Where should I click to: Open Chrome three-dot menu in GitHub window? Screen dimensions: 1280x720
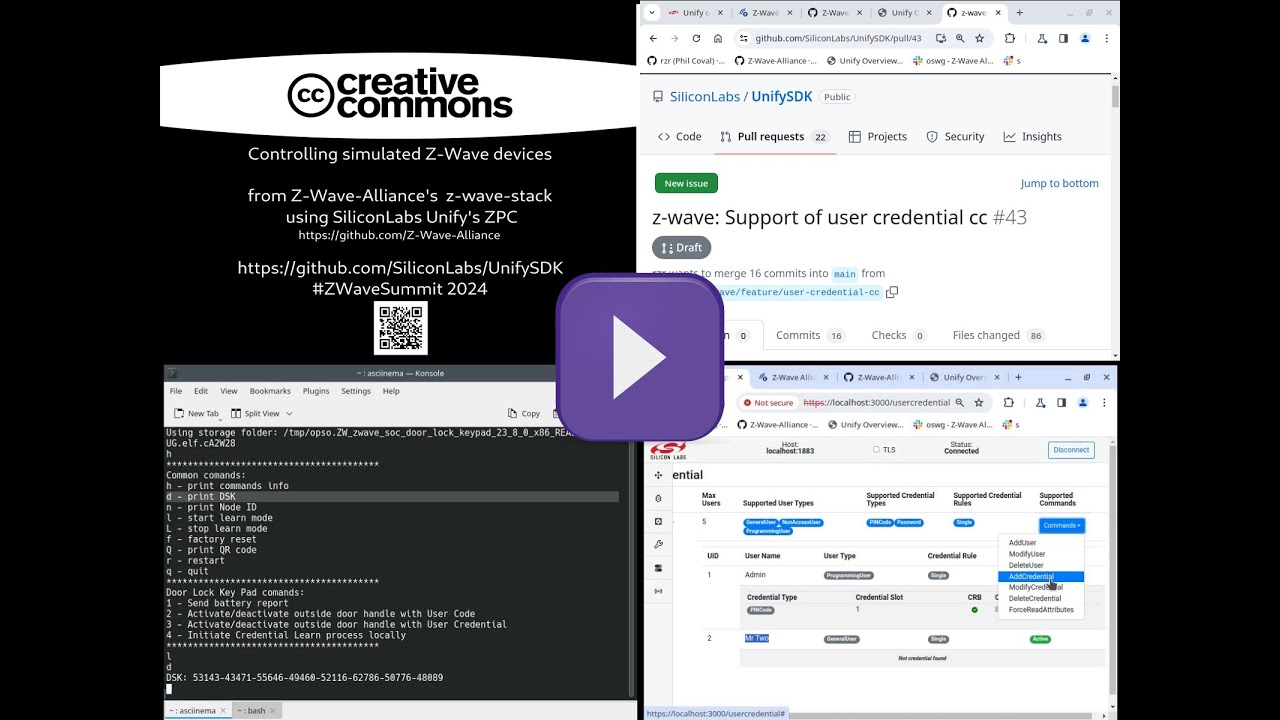tap(1106, 39)
